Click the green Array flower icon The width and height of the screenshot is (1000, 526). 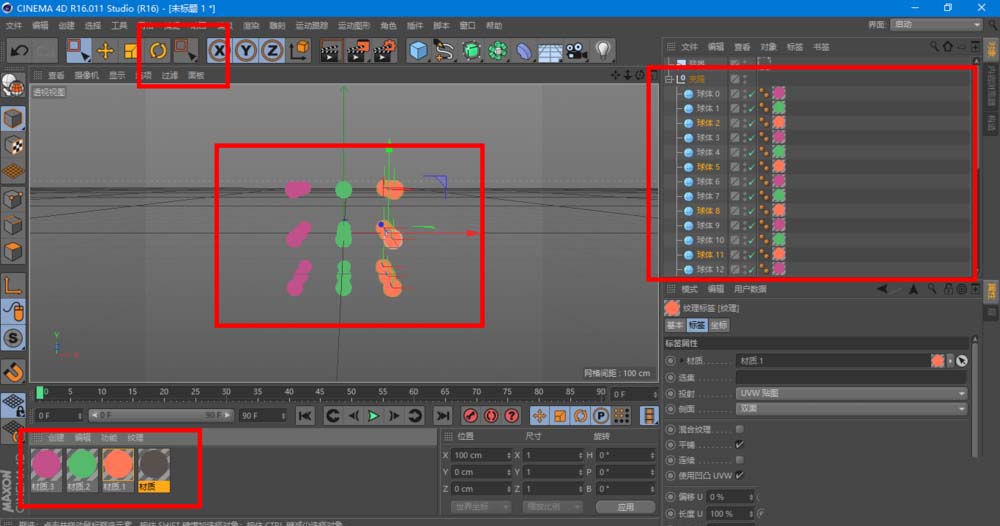(498, 50)
